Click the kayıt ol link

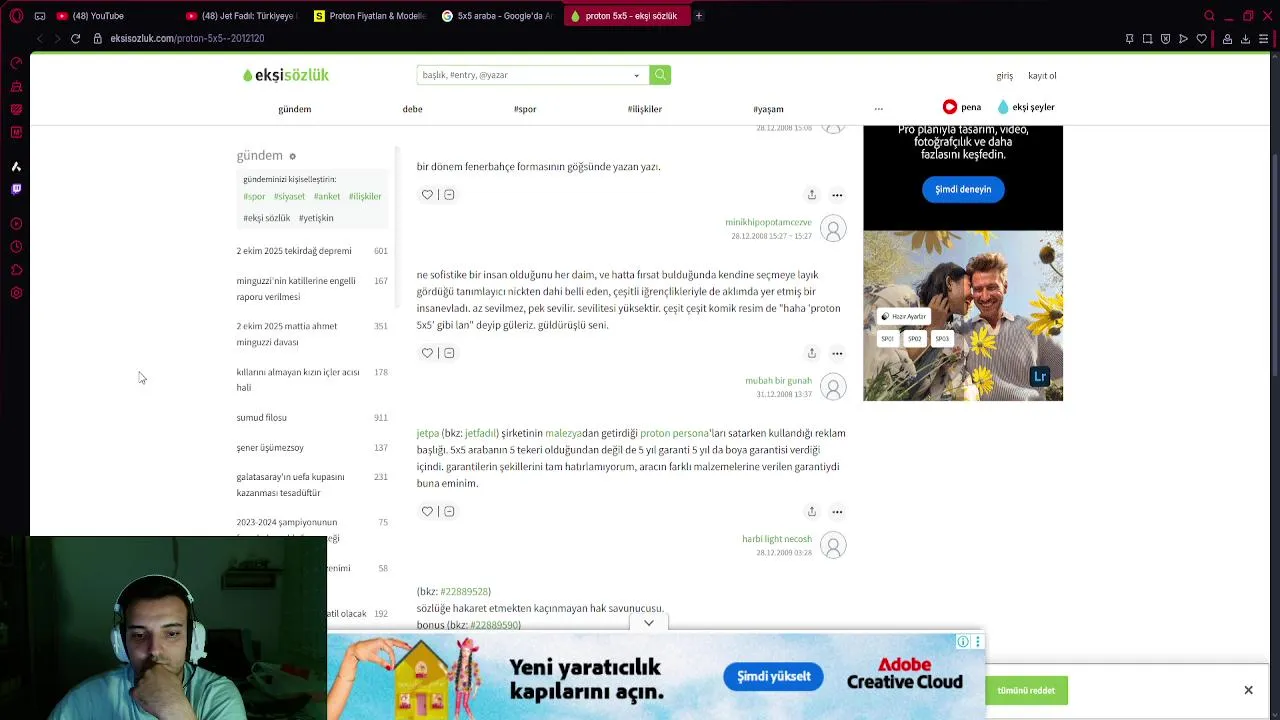(1042, 76)
